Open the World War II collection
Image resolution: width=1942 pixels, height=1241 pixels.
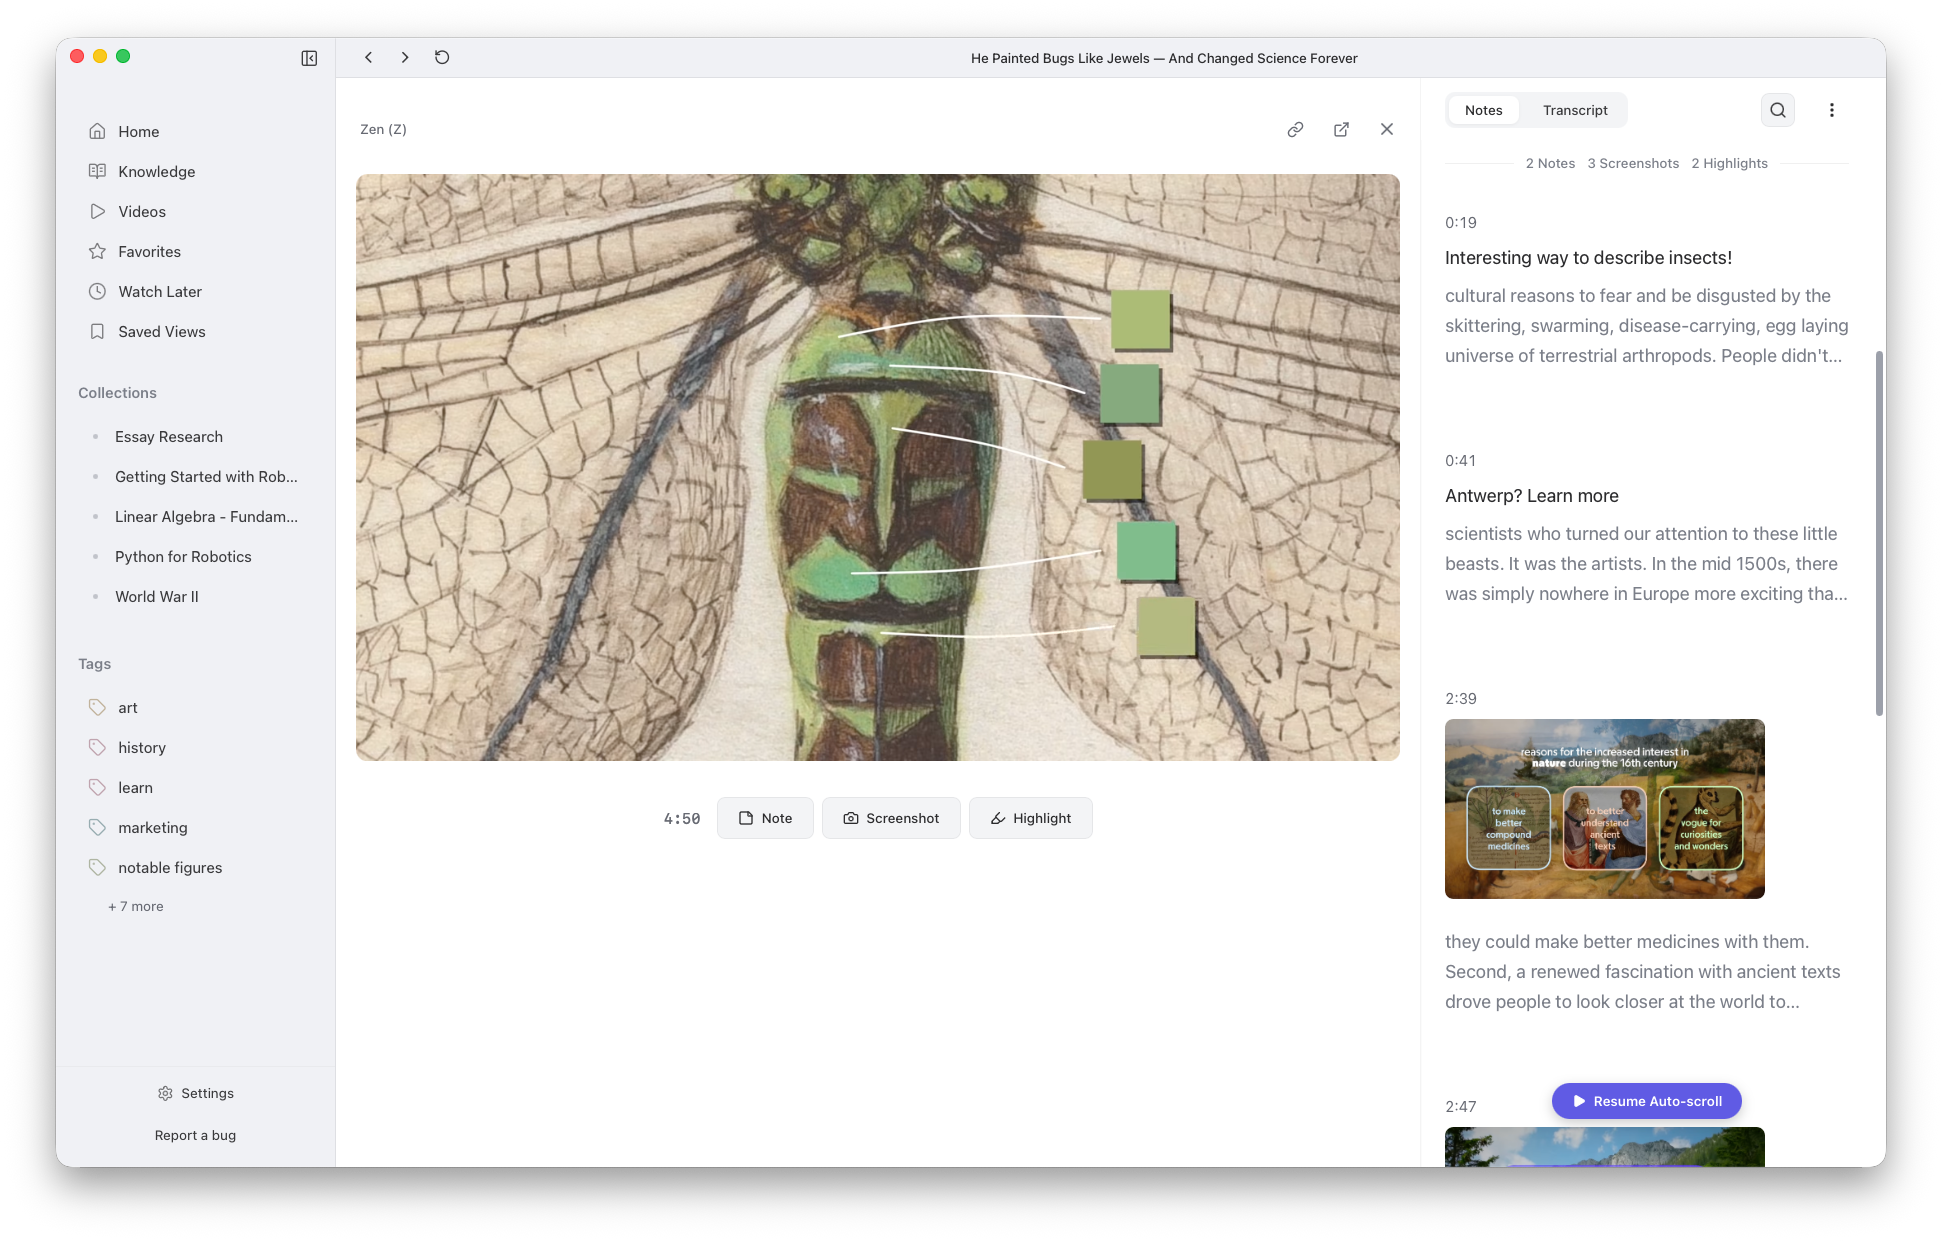(x=157, y=597)
